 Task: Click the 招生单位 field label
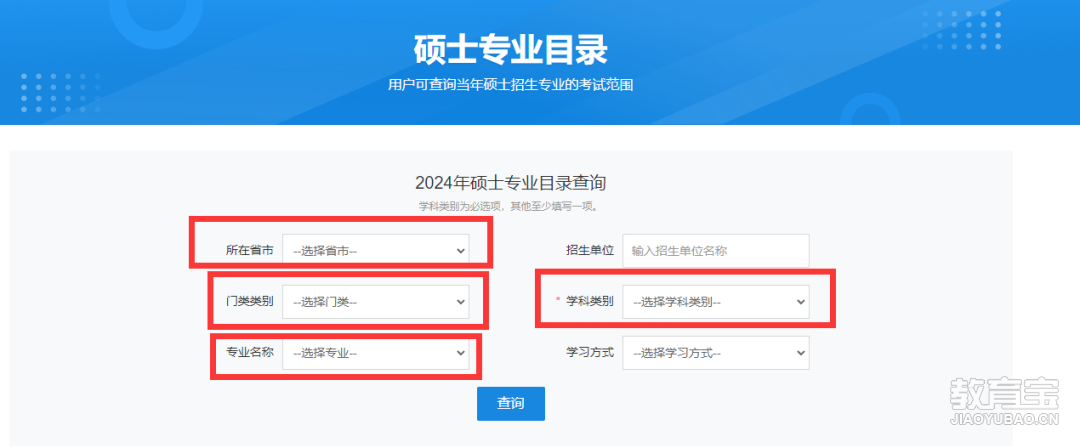[x=590, y=251]
